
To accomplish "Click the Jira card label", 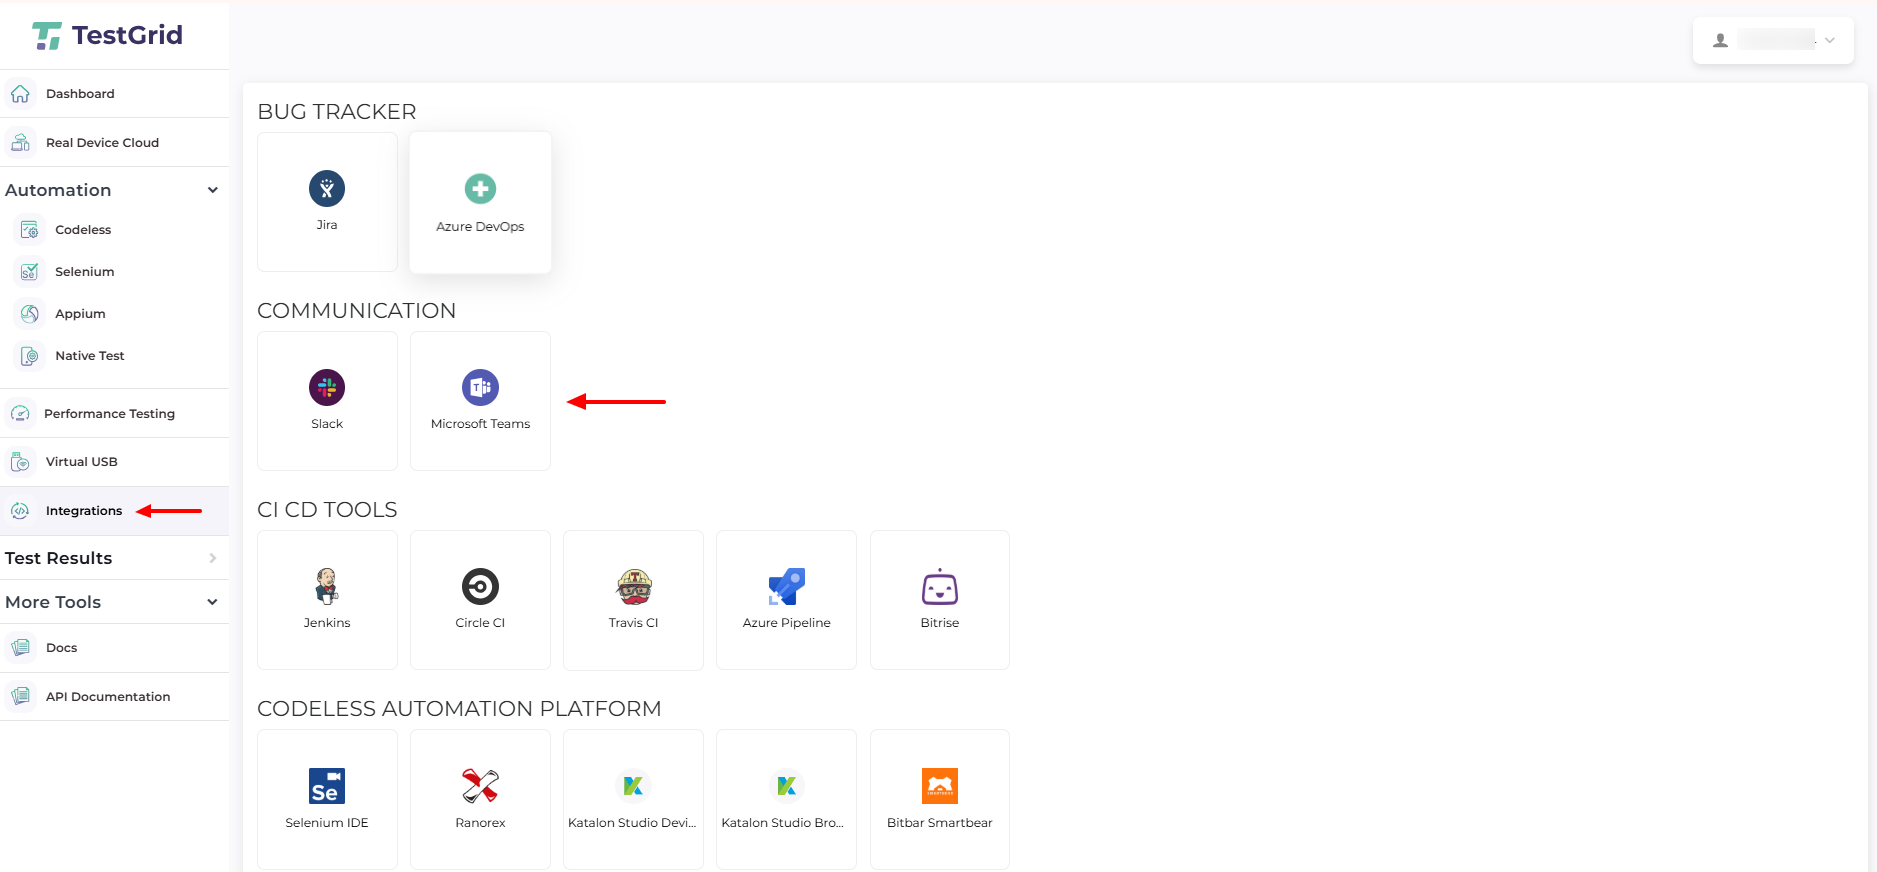I will [x=327, y=225].
